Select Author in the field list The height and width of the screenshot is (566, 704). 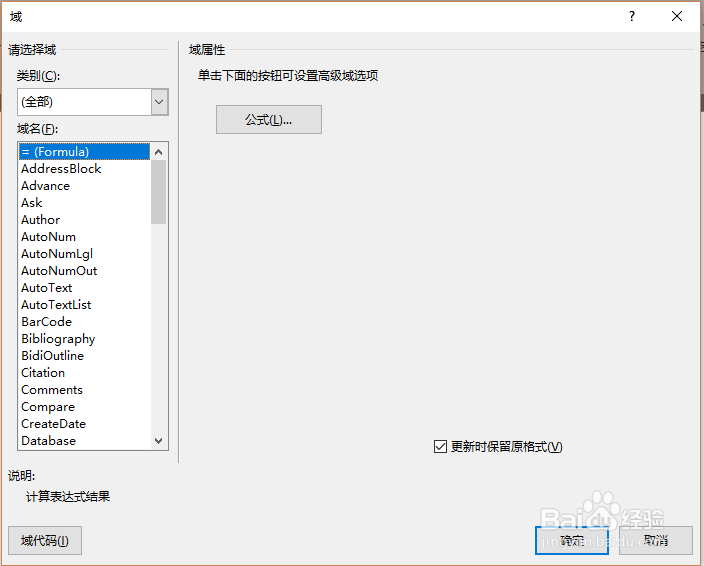click(84, 220)
